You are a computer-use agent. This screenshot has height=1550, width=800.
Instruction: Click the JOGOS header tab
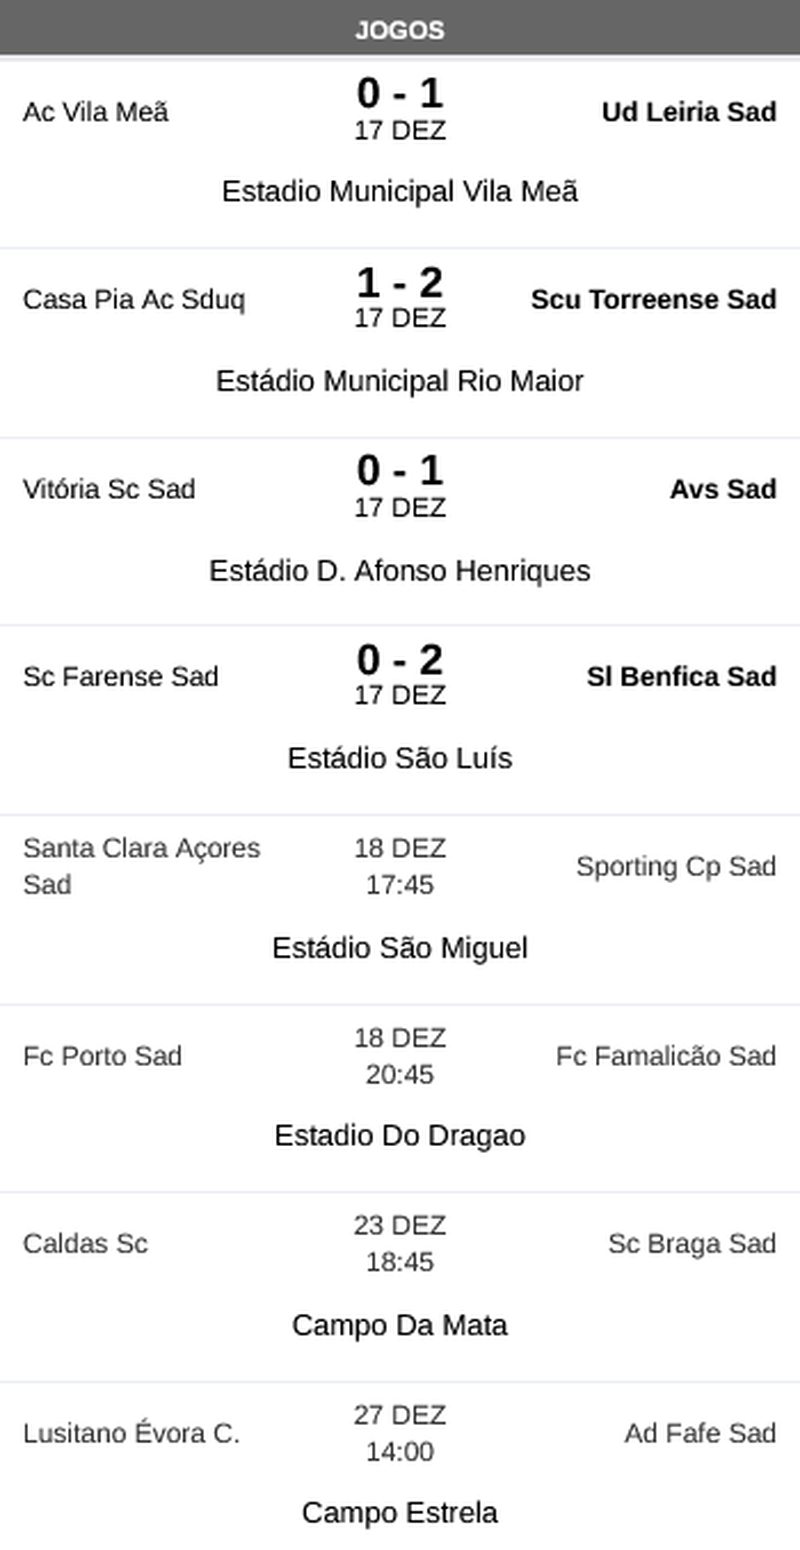399,30
